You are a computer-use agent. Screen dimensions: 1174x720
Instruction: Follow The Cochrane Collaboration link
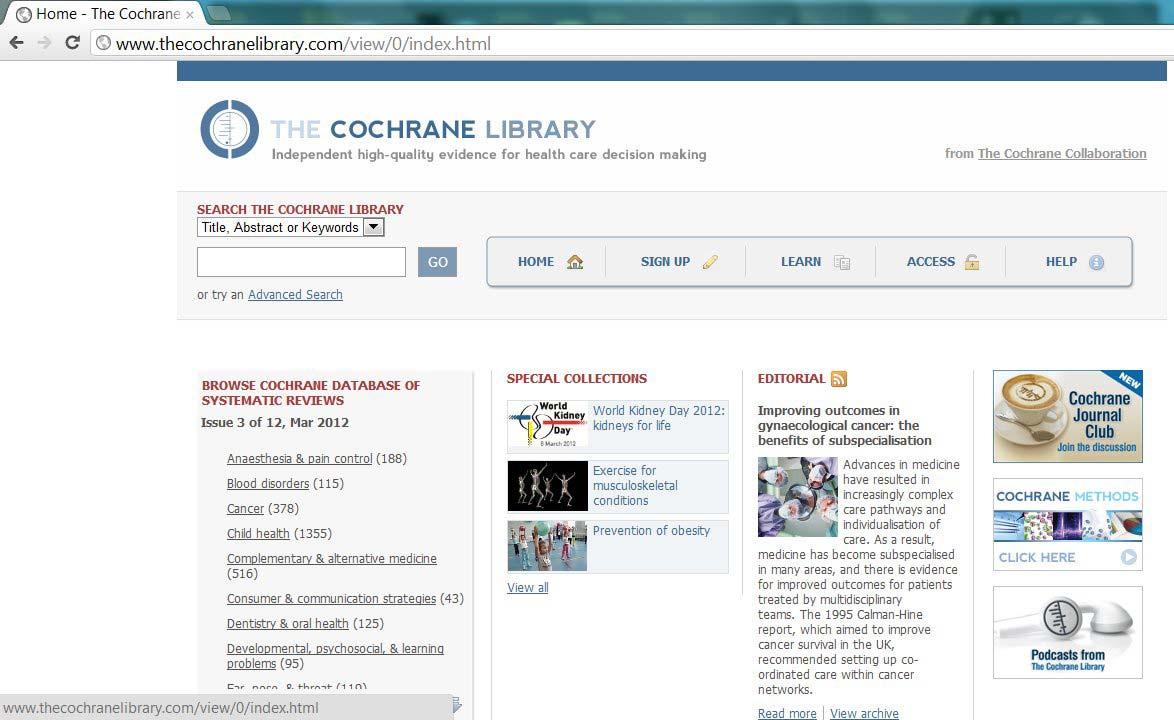(x=1062, y=153)
